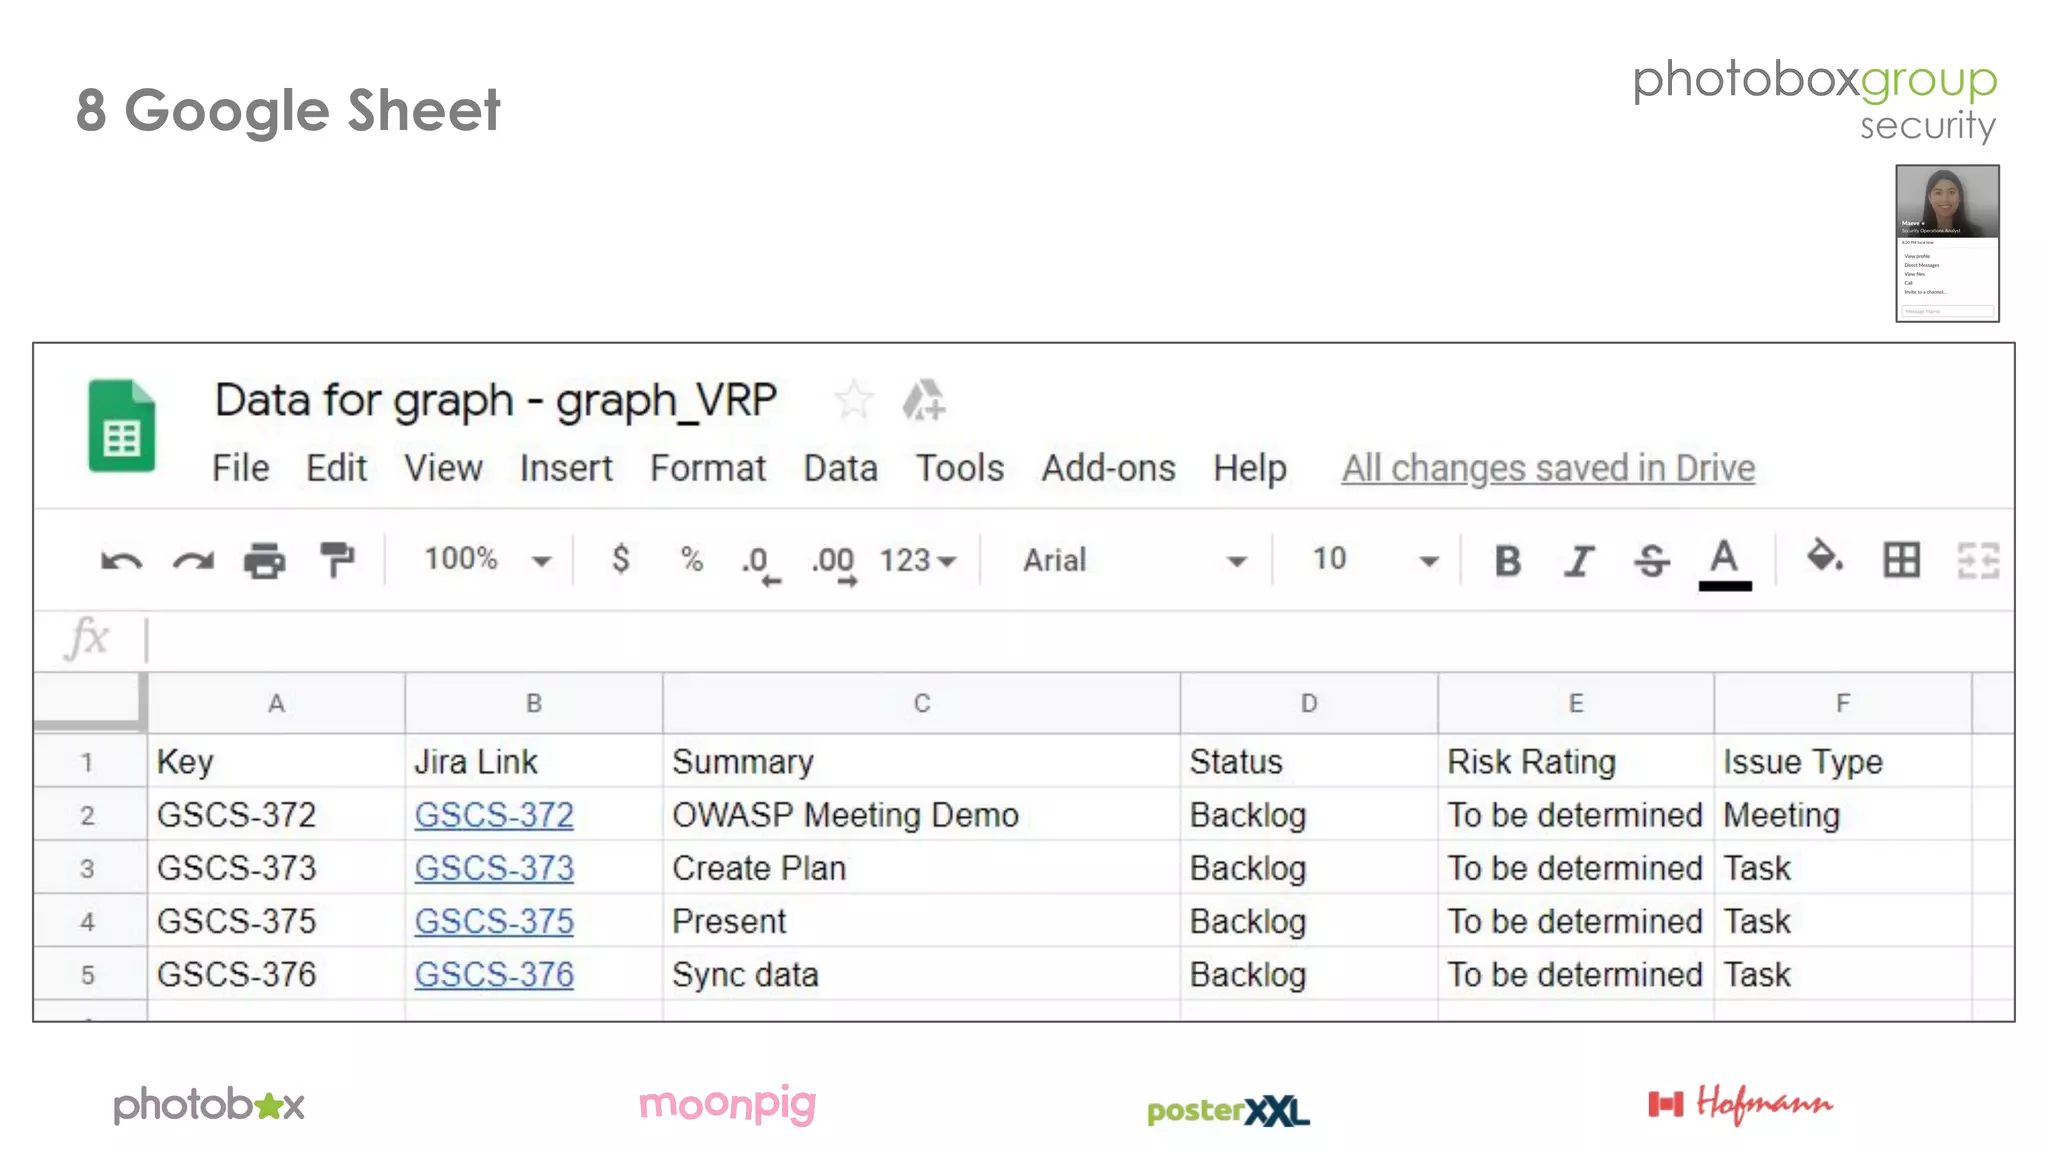Open the font size 10 dropdown
This screenshot has height=1152, width=2048.
(x=1374, y=559)
